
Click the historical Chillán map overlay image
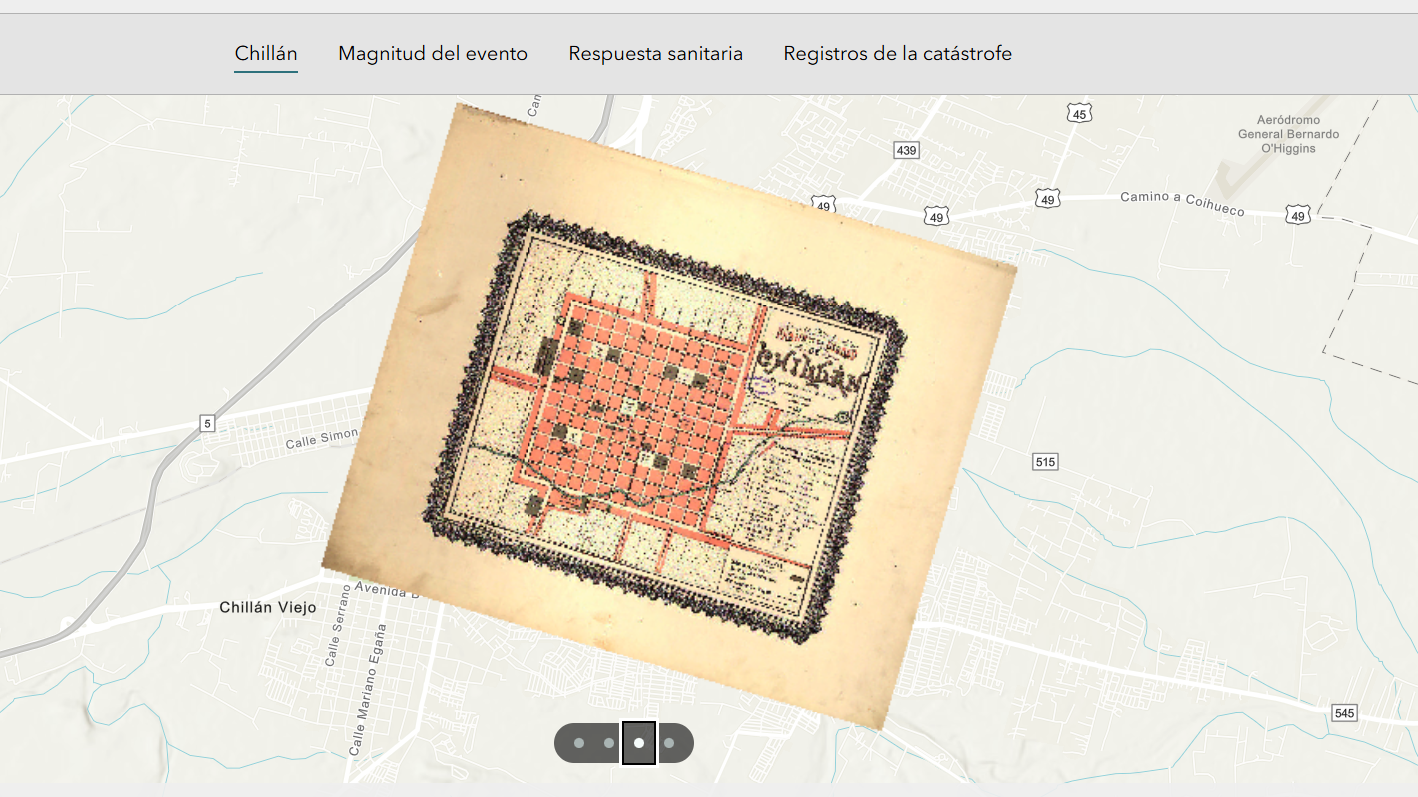point(669,415)
